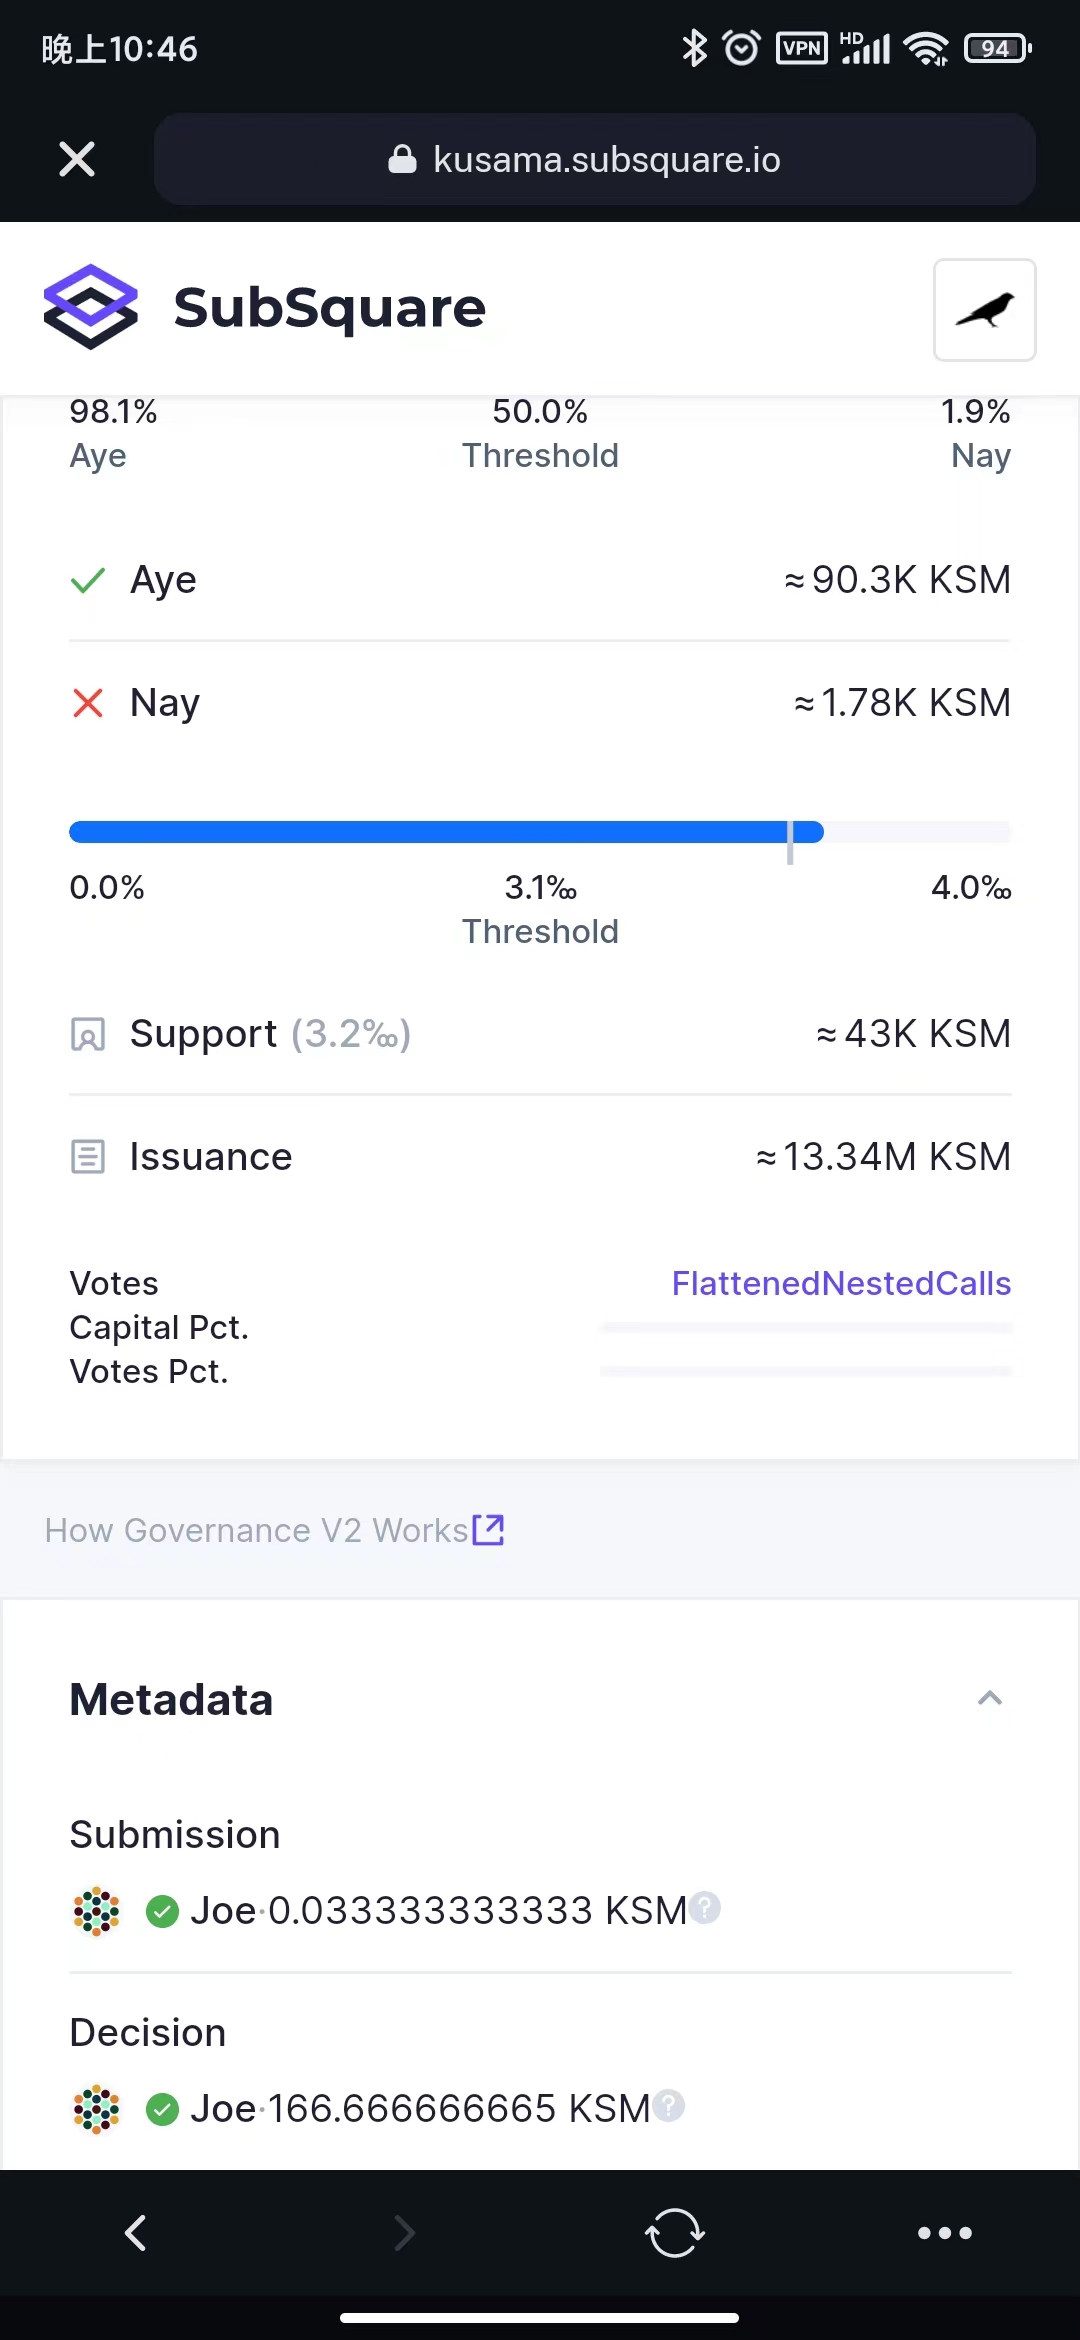Click the Issuance document icon
The height and width of the screenshot is (2340, 1080).
(x=89, y=1157)
